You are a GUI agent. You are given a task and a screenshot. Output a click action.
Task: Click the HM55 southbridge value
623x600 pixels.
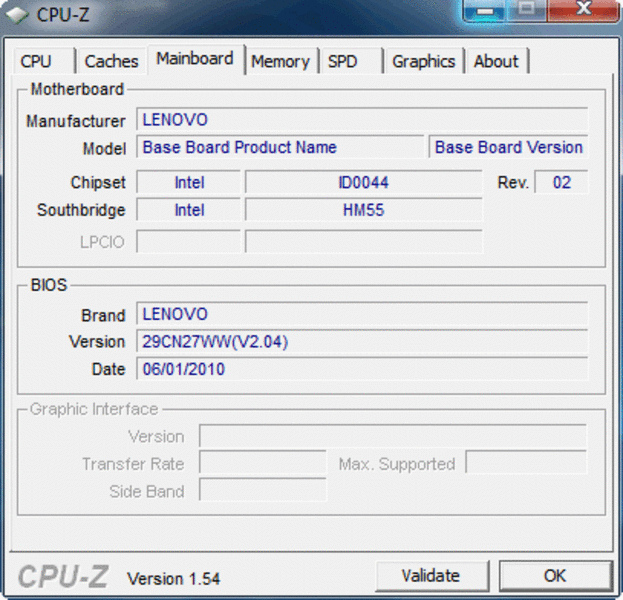[x=364, y=210]
